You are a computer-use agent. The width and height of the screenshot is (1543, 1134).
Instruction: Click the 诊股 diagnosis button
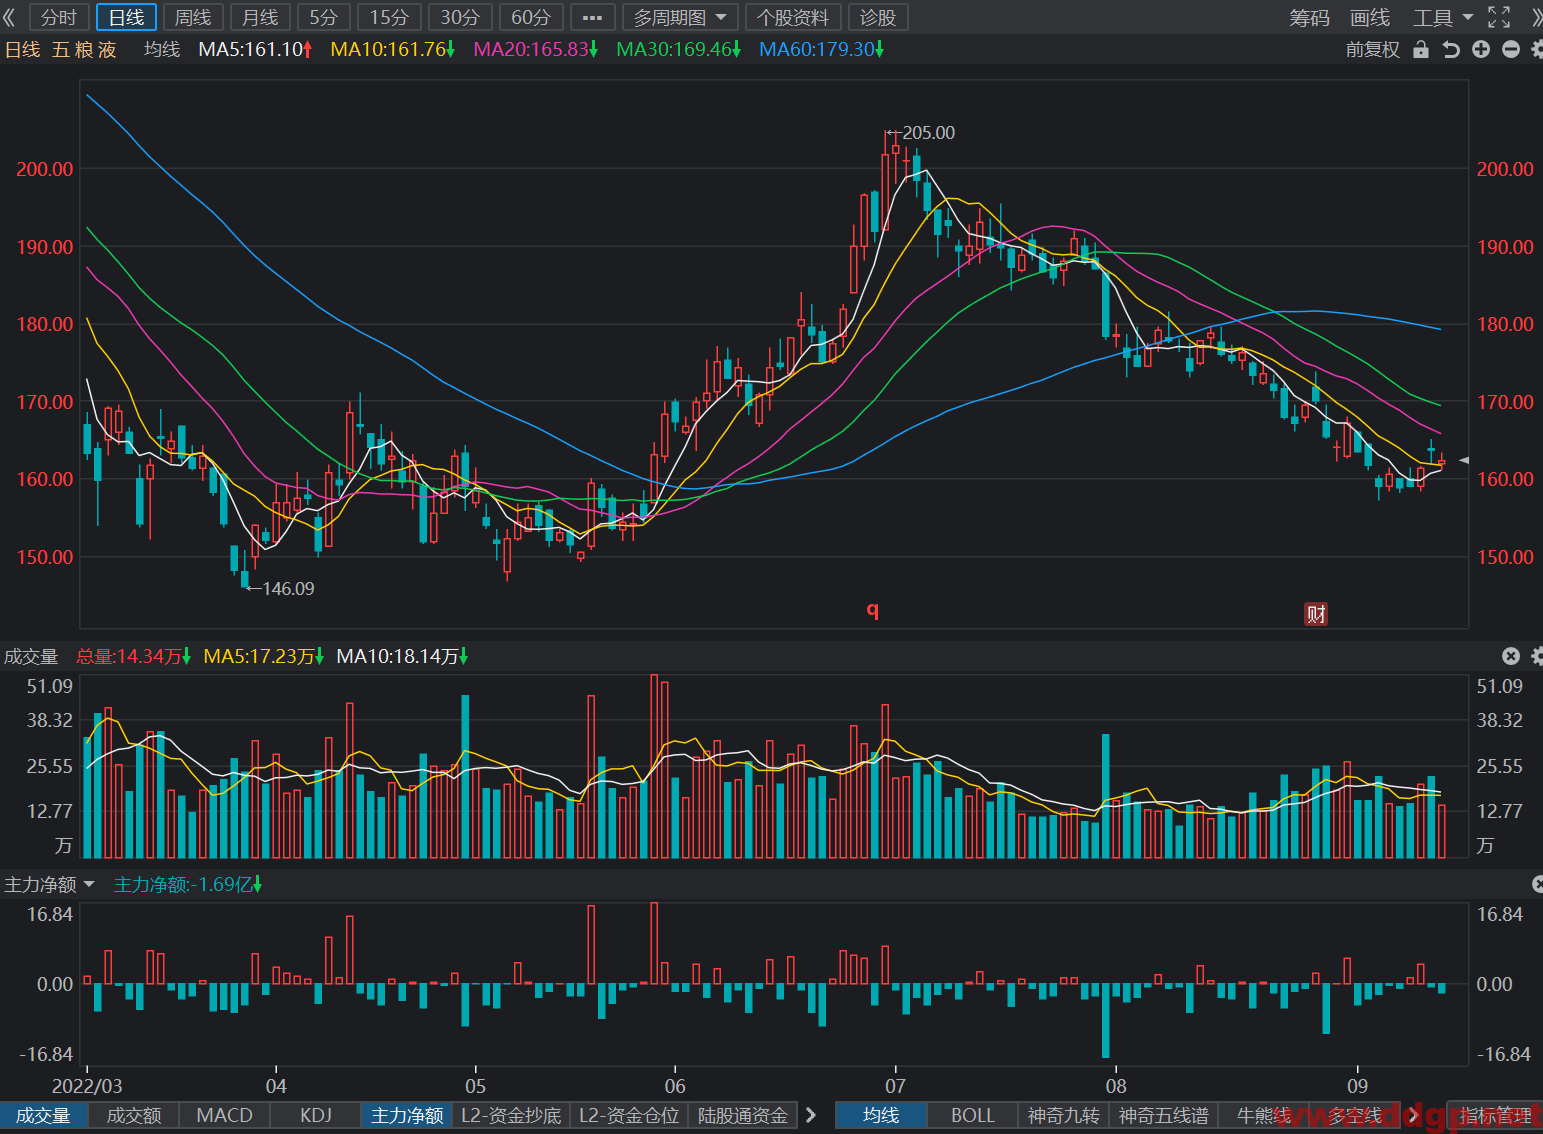pos(878,17)
